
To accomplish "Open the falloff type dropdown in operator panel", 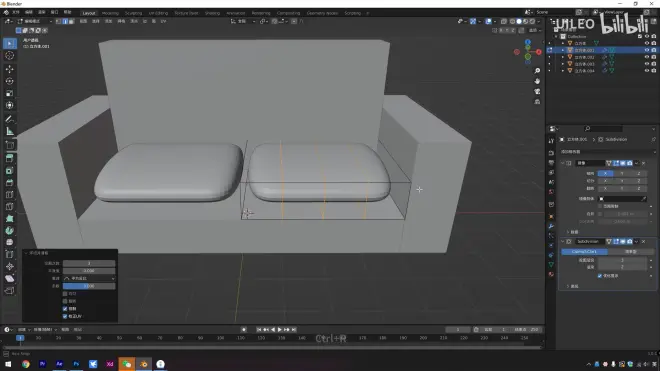I will 89,278.
